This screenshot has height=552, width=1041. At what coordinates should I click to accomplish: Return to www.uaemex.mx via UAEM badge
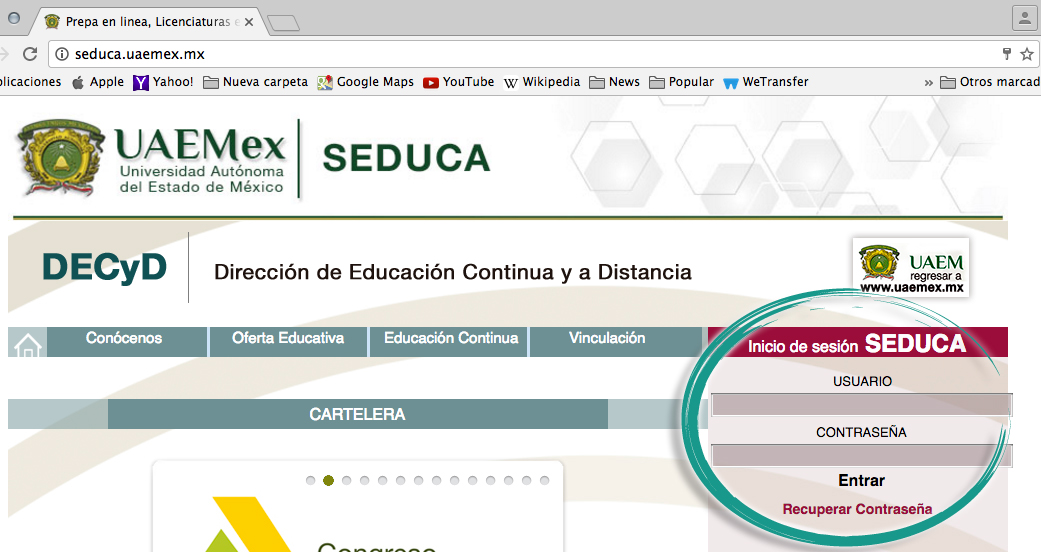[x=911, y=268]
